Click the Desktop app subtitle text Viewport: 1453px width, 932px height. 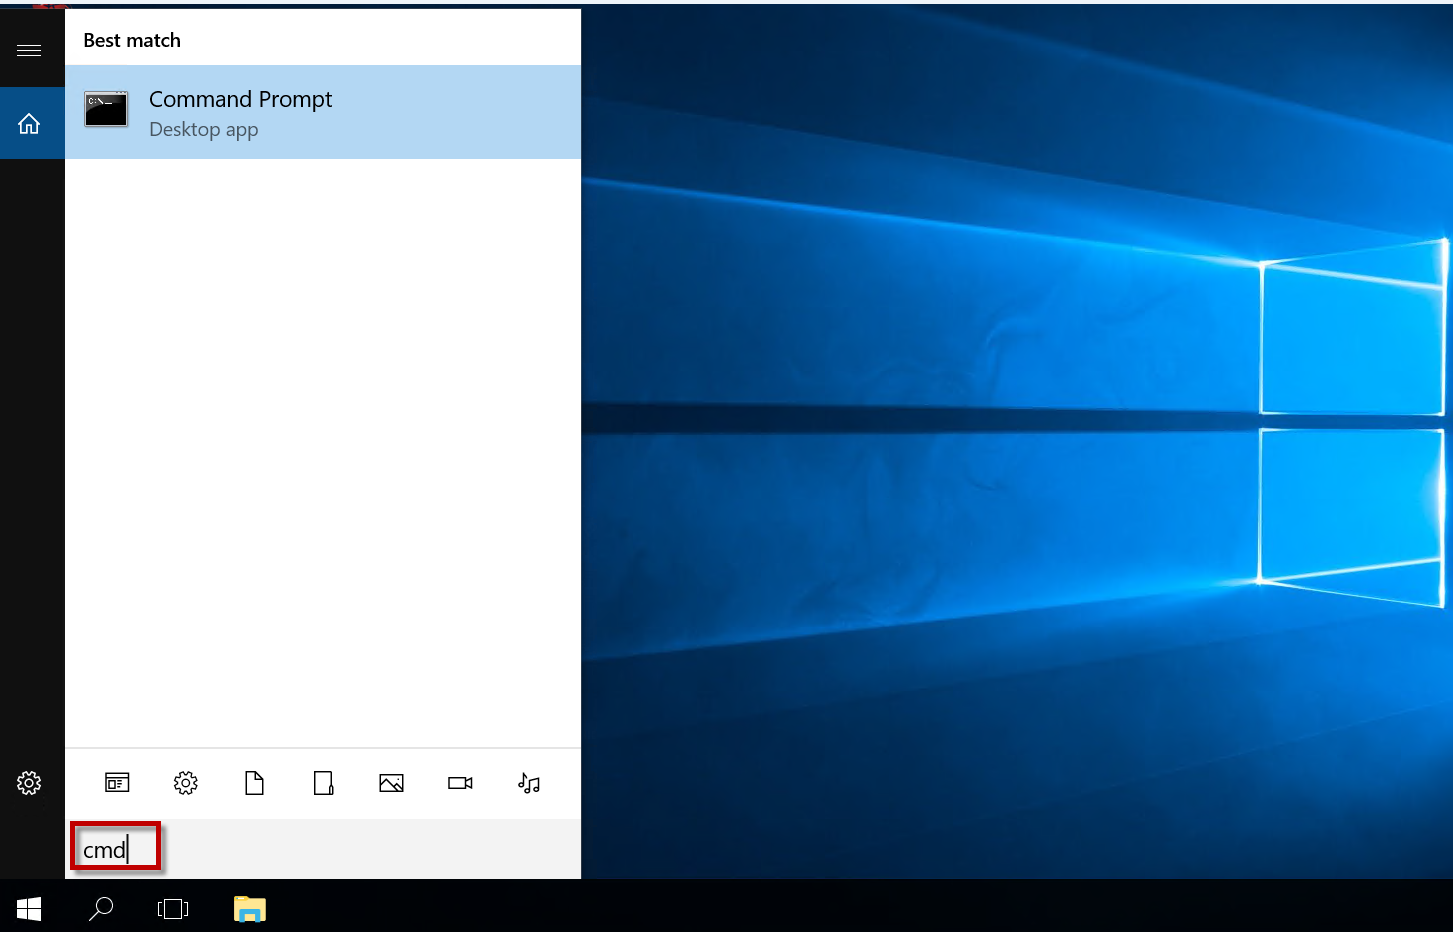pos(203,130)
